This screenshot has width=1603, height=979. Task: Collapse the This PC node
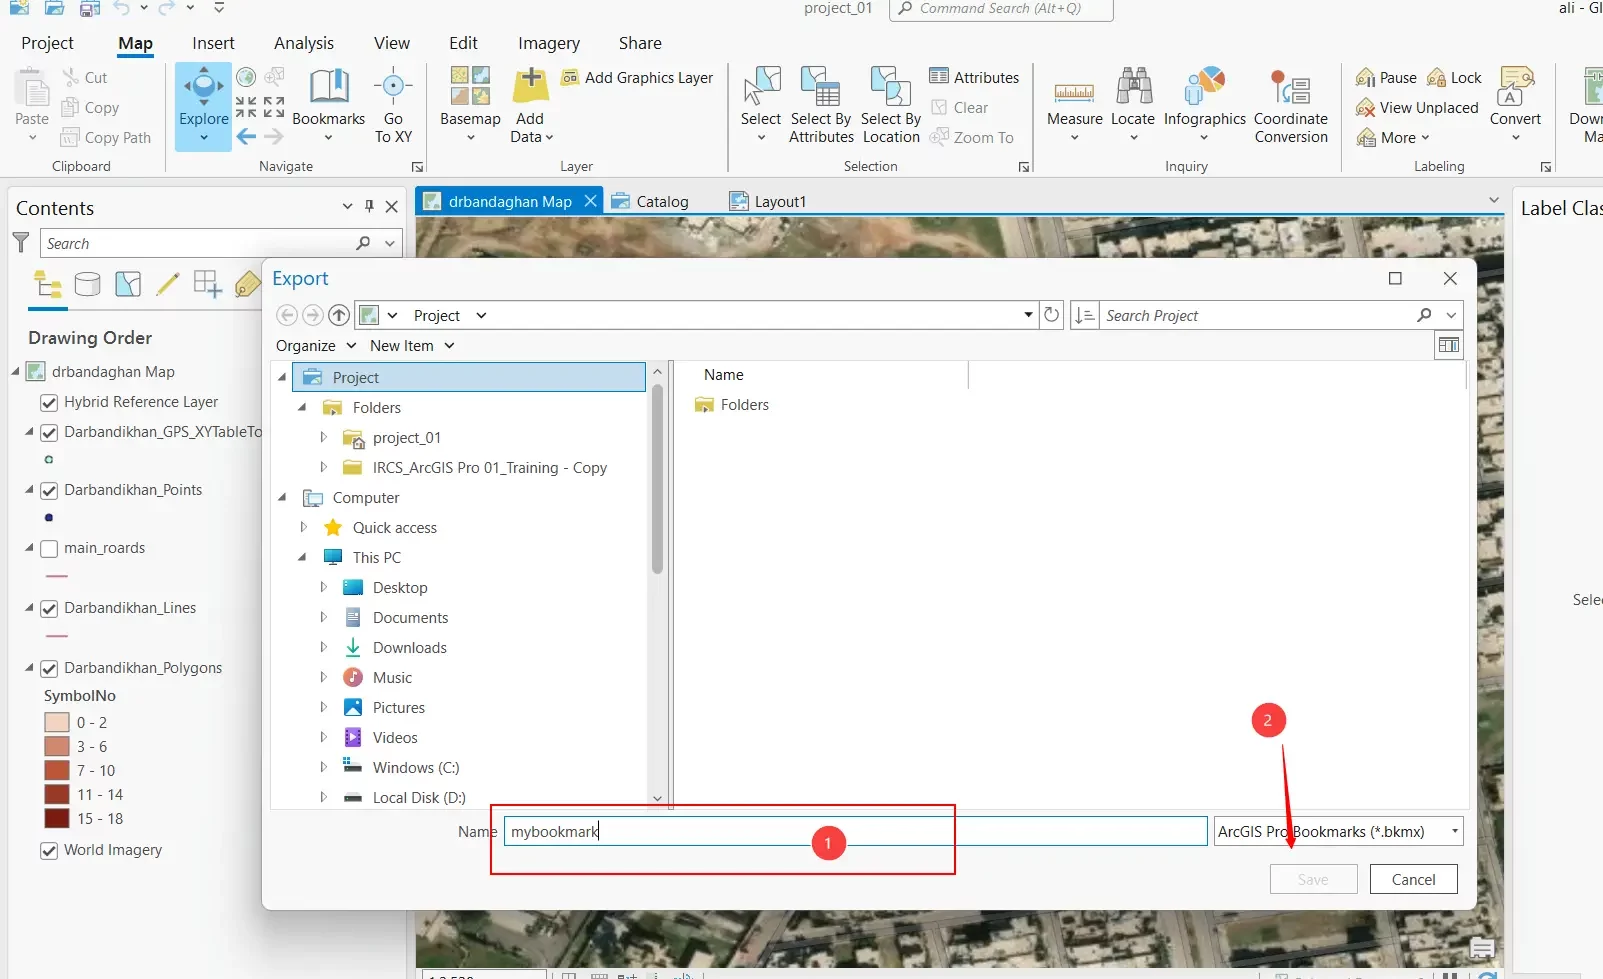(x=302, y=557)
